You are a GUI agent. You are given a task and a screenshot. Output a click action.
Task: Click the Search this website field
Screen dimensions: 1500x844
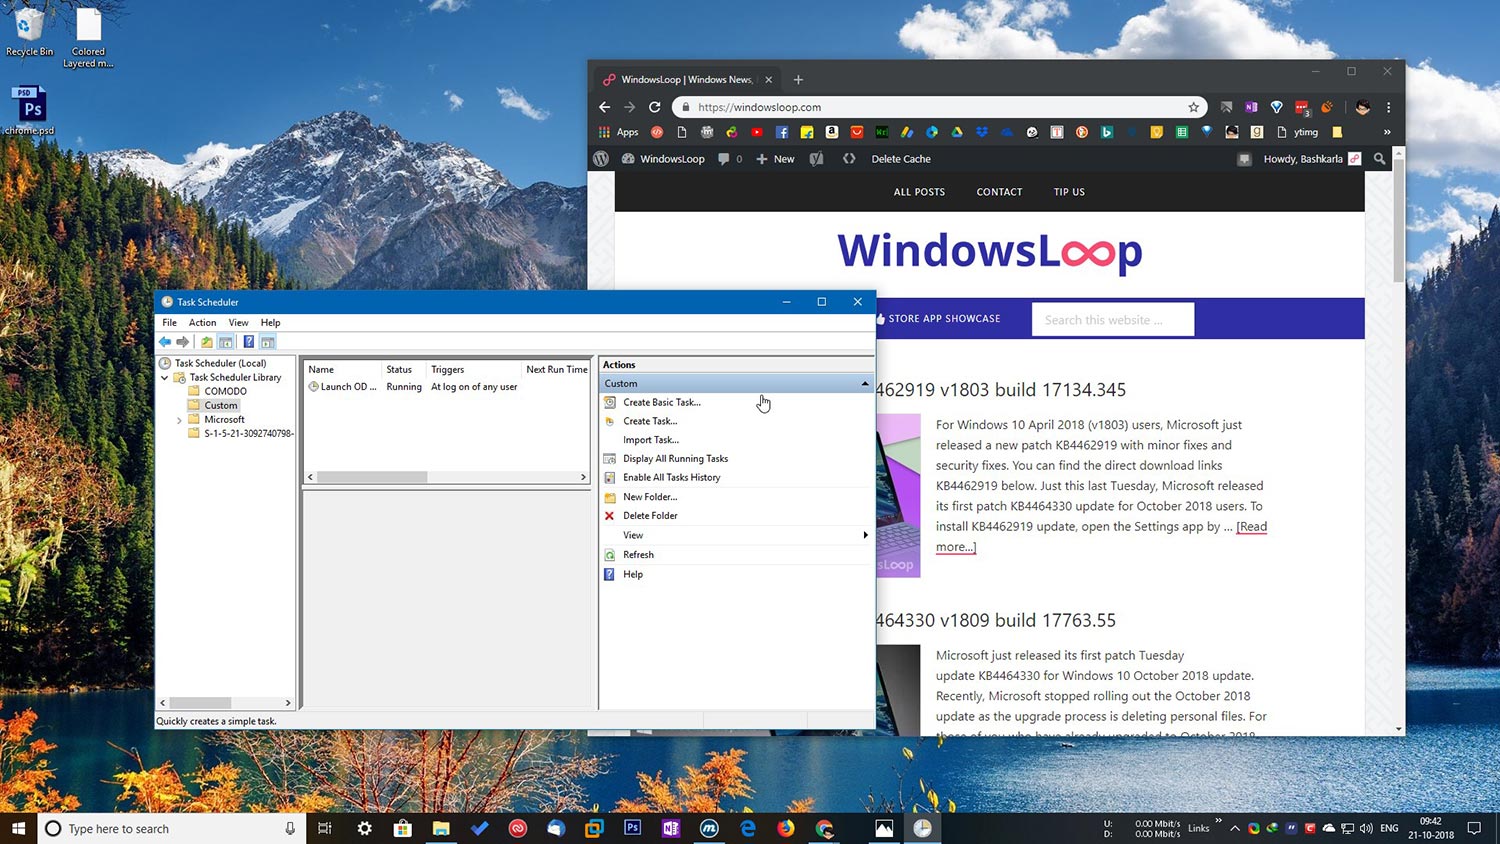[1112, 319]
